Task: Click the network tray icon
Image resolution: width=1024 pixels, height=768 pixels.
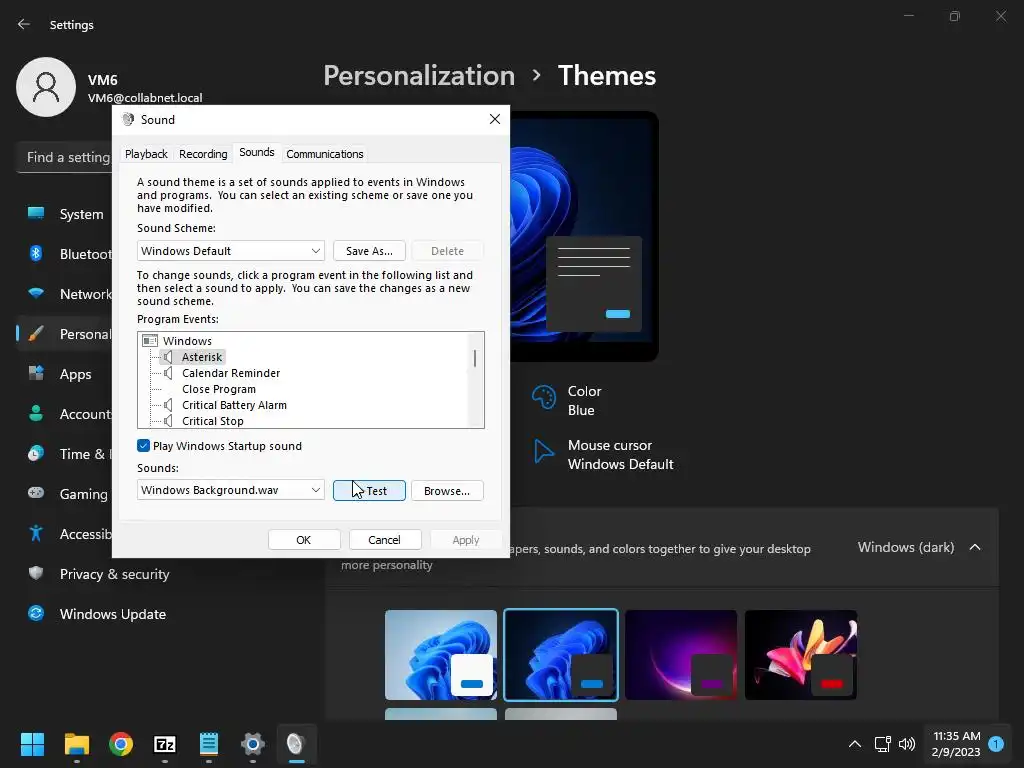Action: pos(882,744)
